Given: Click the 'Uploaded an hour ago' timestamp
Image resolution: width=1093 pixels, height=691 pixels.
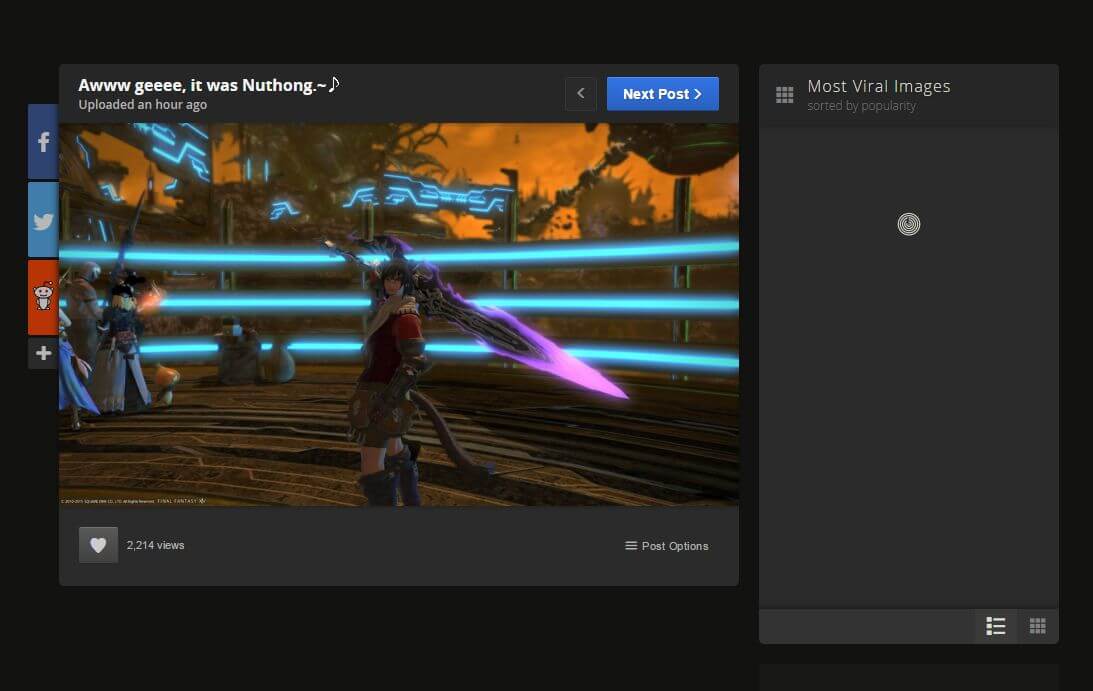Looking at the screenshot, I should pos(142,105).
